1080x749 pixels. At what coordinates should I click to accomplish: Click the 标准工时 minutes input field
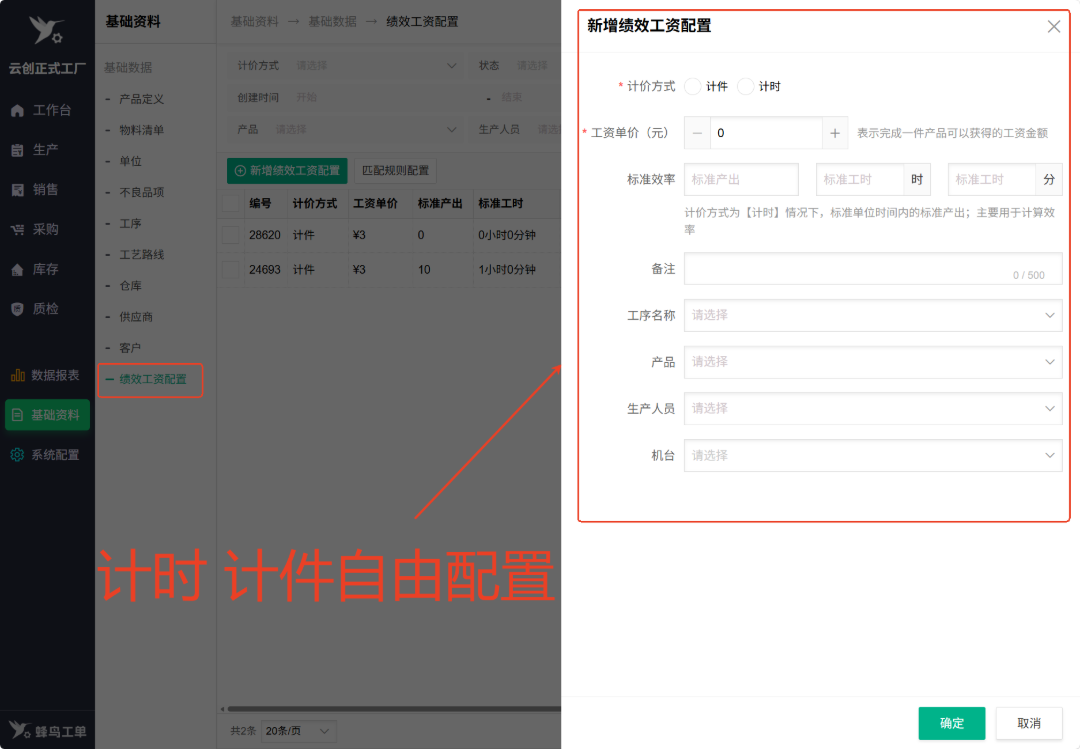point(992,180)
